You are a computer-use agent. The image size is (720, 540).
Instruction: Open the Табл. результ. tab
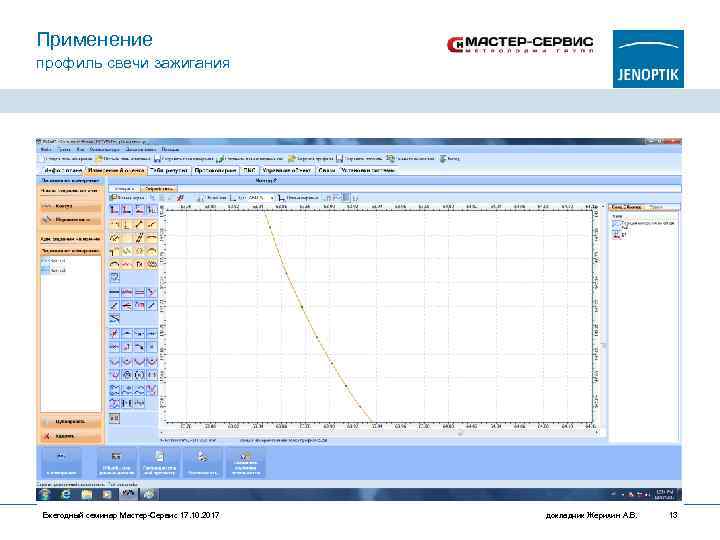[169, 170]
